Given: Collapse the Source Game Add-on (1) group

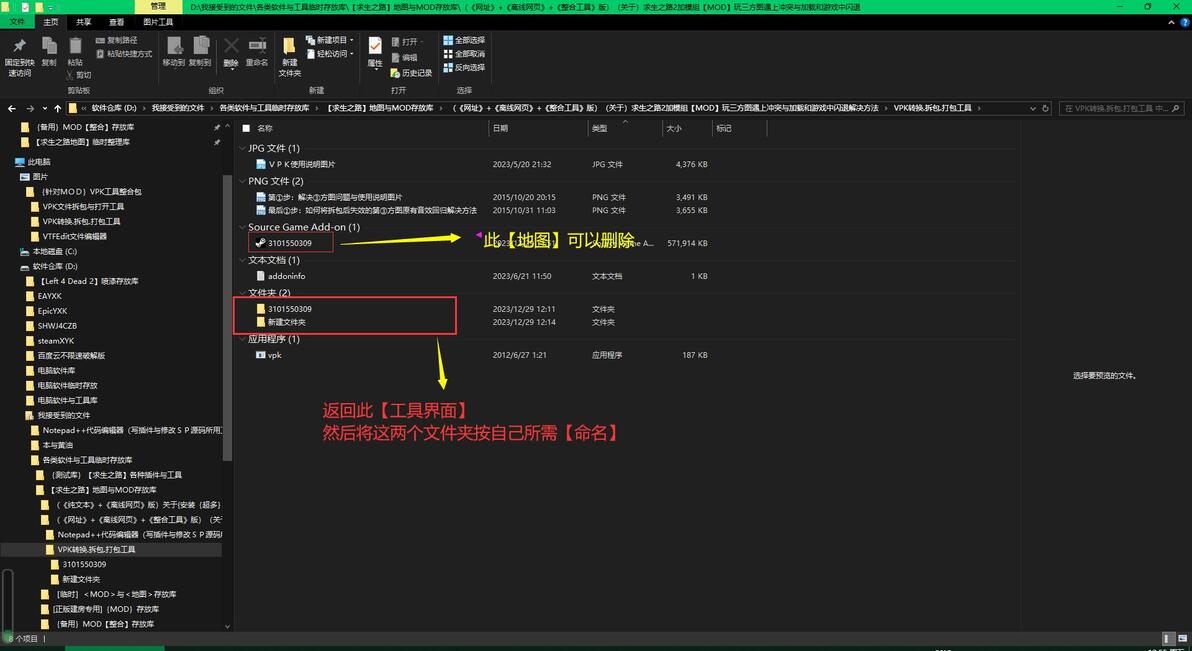Looking at the screenshot, I should pyautogui.click(x=243, y=227).
